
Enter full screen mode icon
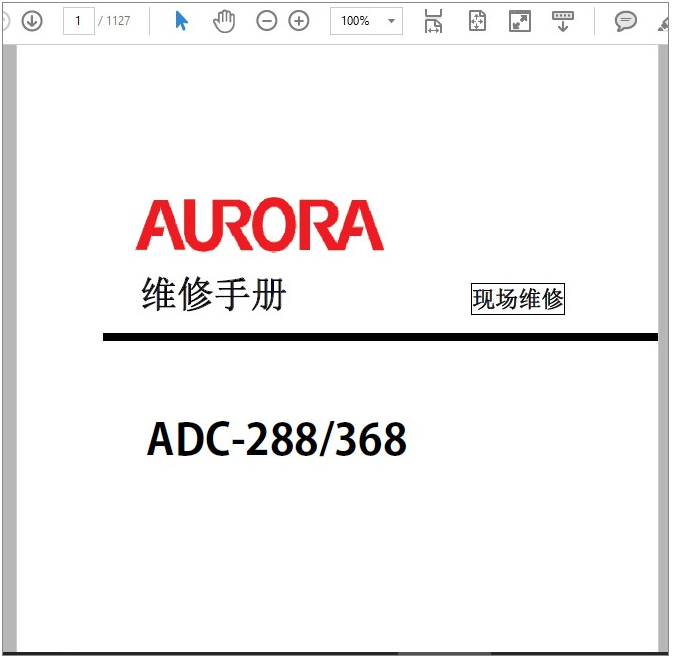(x=520, y=21)
